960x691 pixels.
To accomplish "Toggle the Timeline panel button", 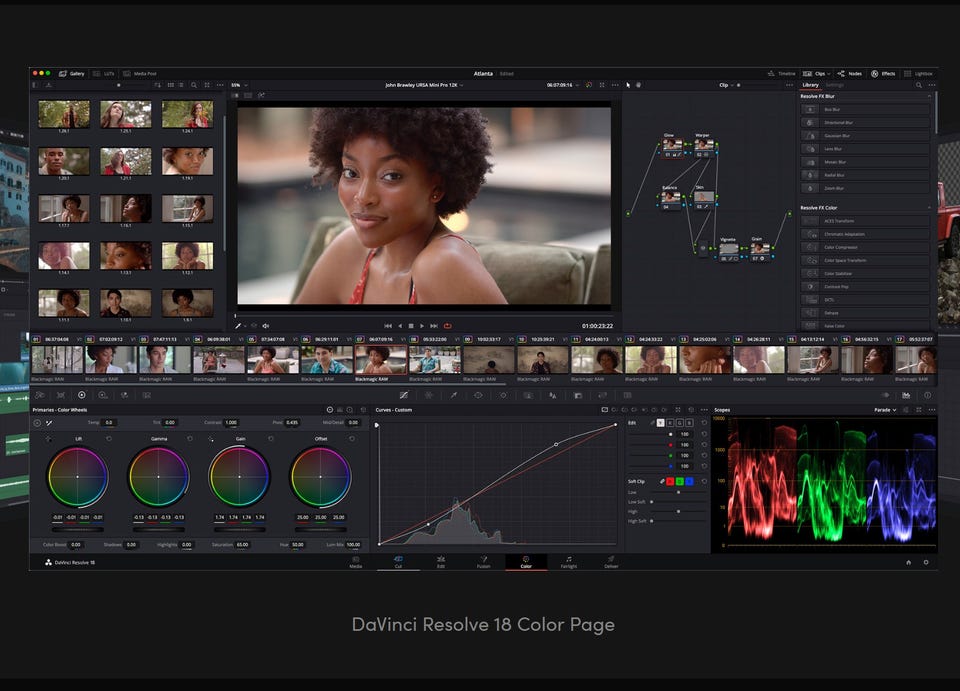I will point(782,73).
